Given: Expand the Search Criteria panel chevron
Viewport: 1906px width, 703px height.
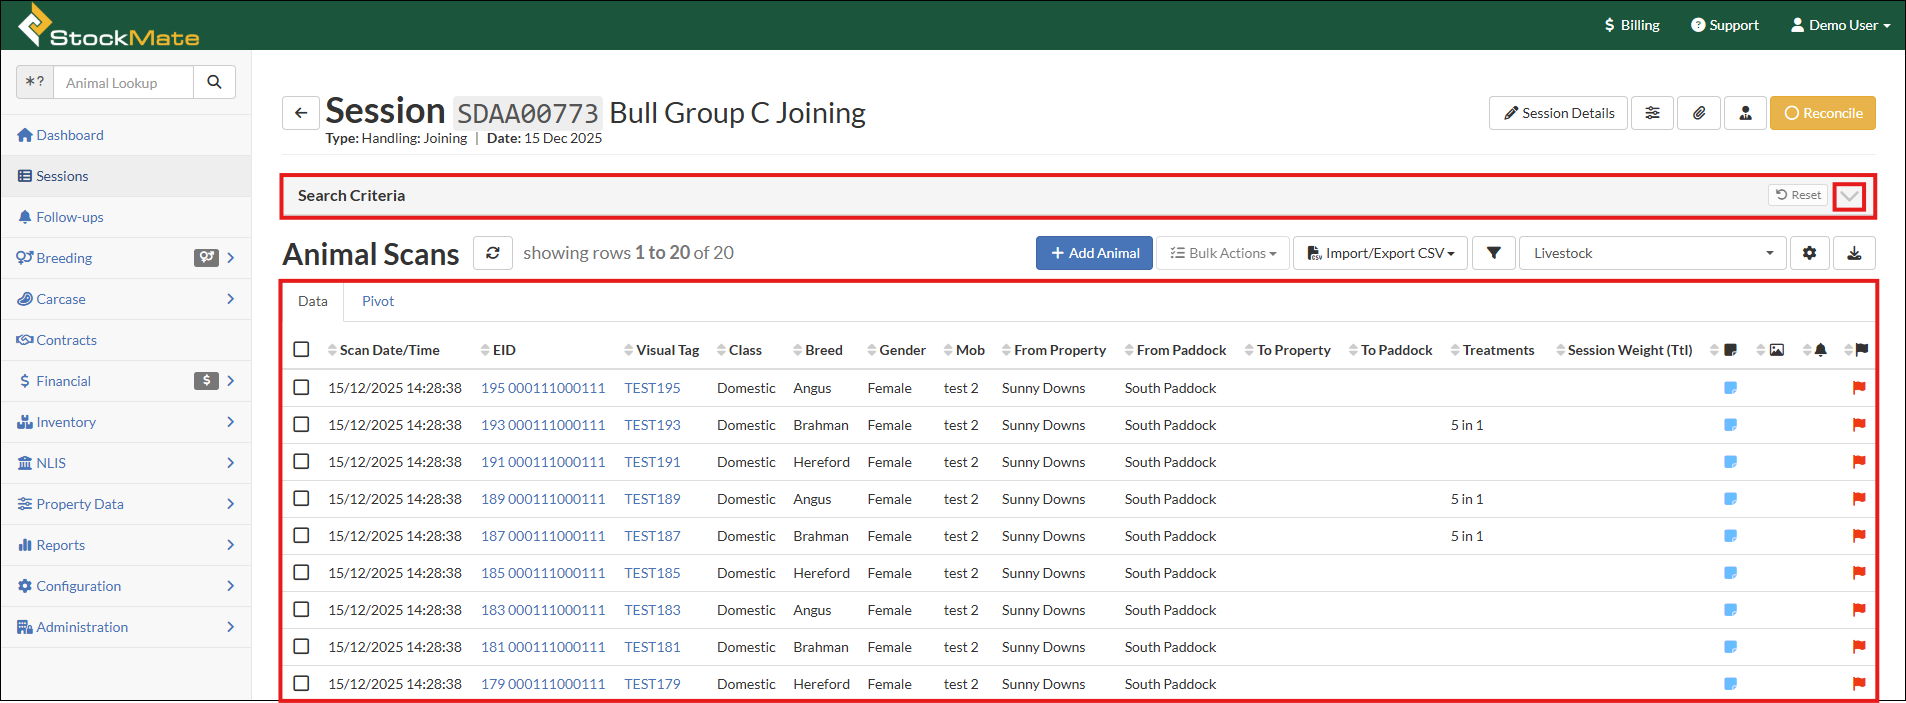Looking at the screenshot, I should pyautogui.click(x=1849, y=196).
